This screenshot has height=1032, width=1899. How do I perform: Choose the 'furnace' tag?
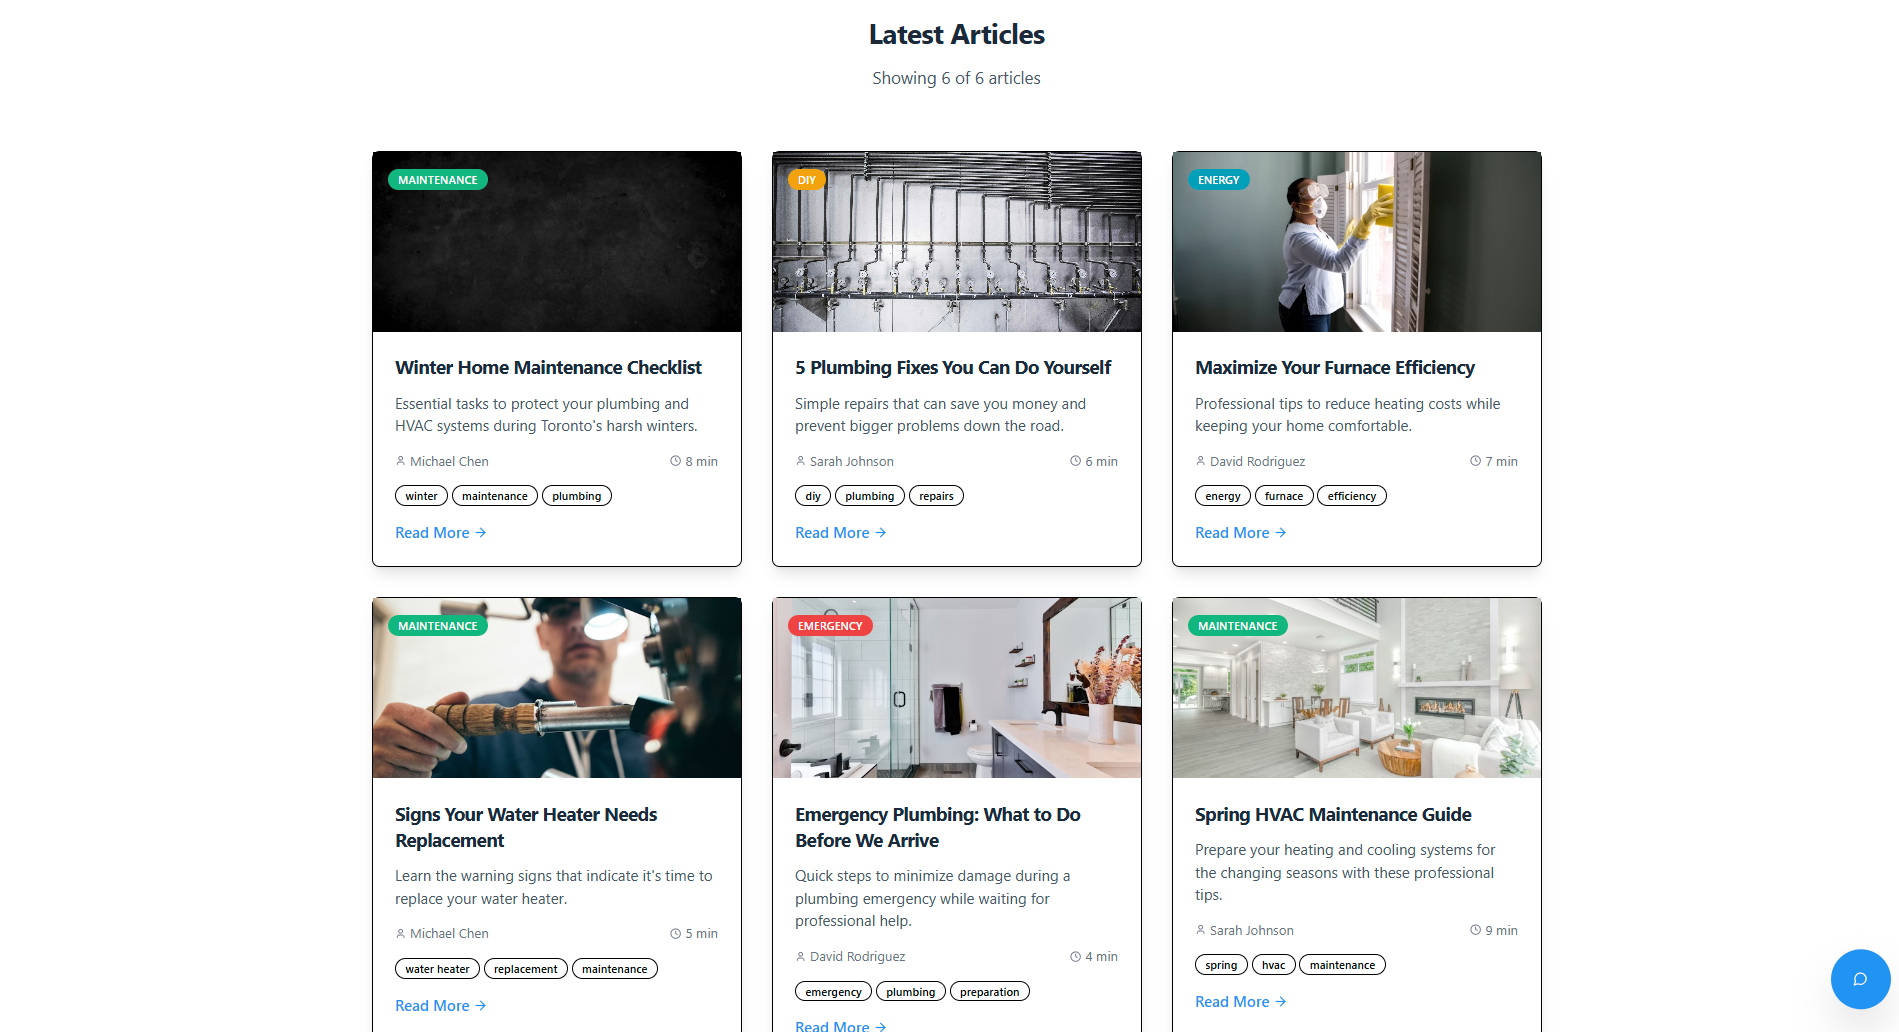pos(1283,496)
